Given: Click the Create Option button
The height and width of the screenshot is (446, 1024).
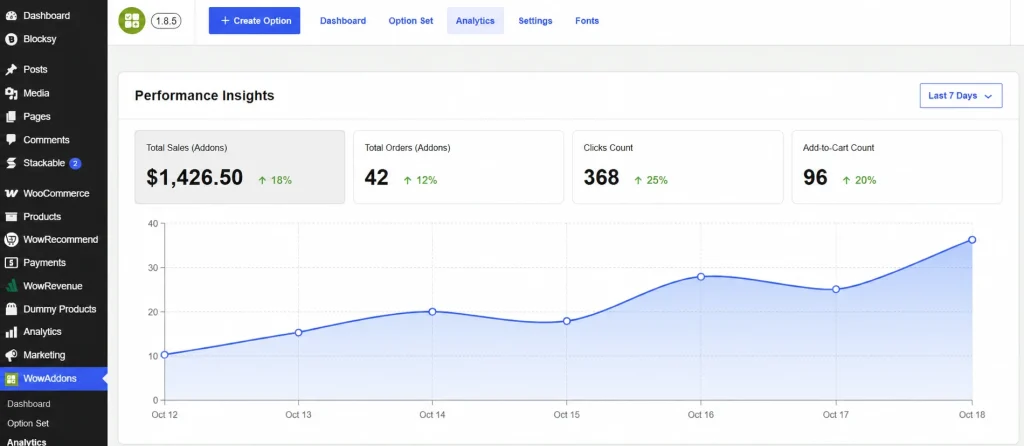Looking at the screenshot, I should coord(255,21).
